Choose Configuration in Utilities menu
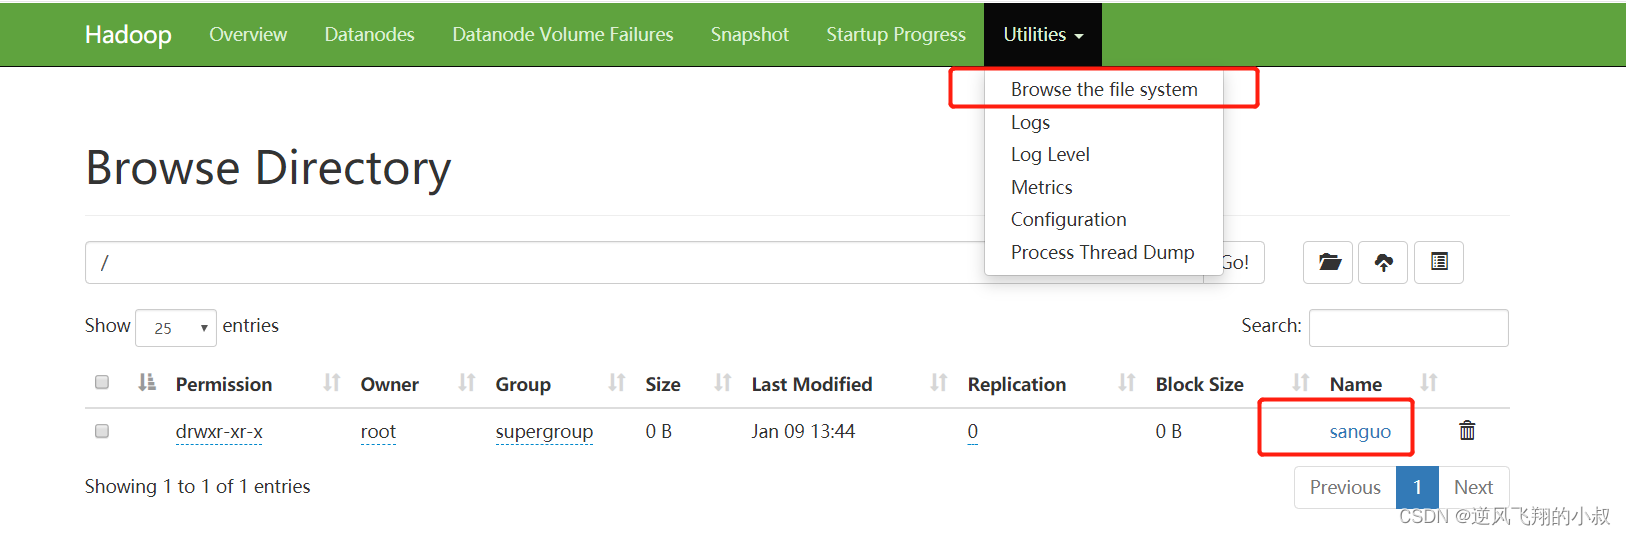 point(1068,219)
